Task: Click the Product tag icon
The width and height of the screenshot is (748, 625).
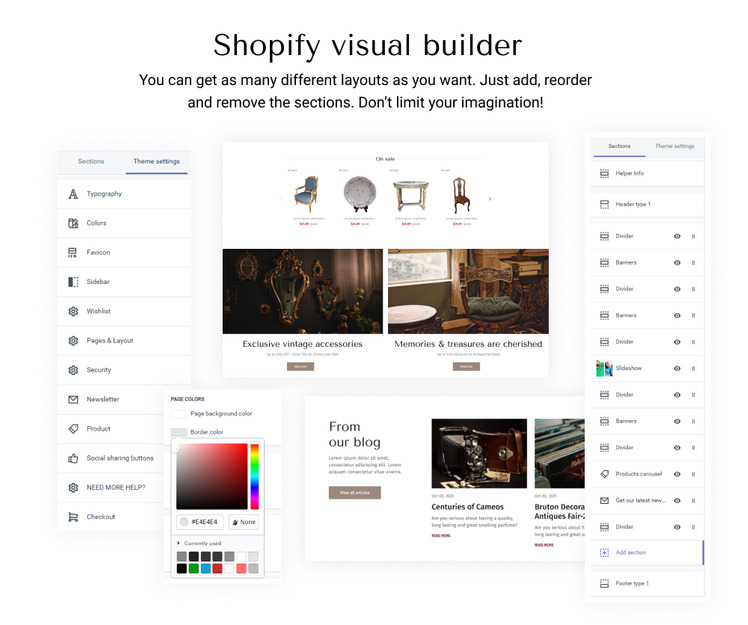Action: coord(73,428)
